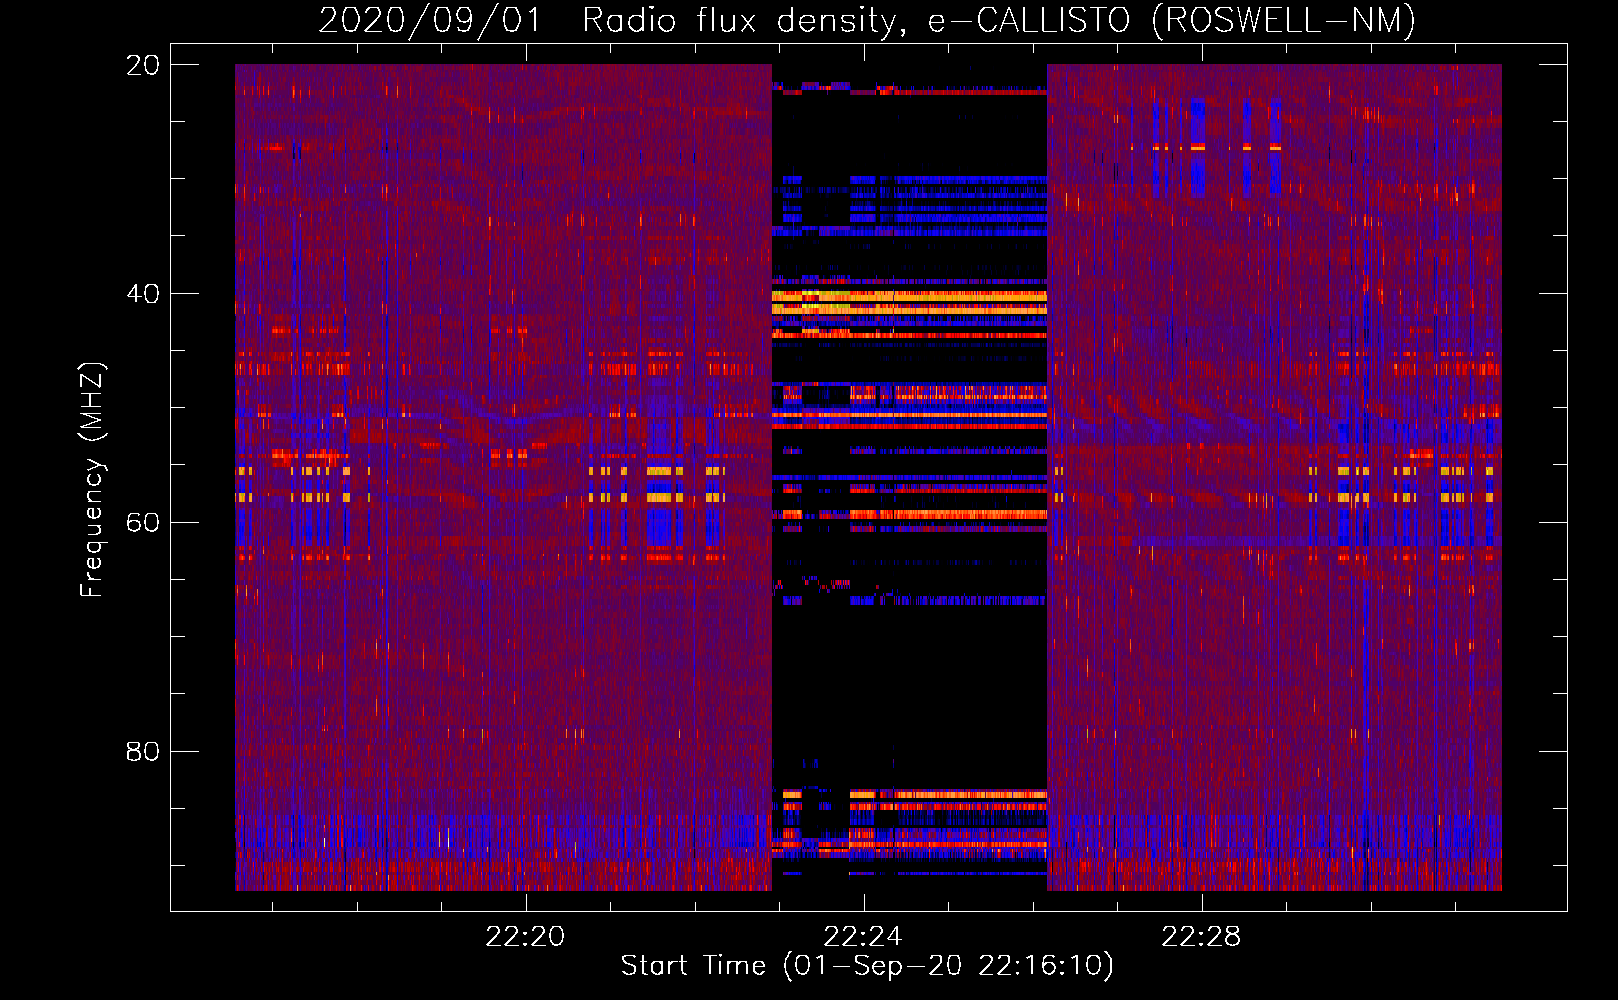
Task: Click the '60' frequency tick label
Action: (143, 523)
